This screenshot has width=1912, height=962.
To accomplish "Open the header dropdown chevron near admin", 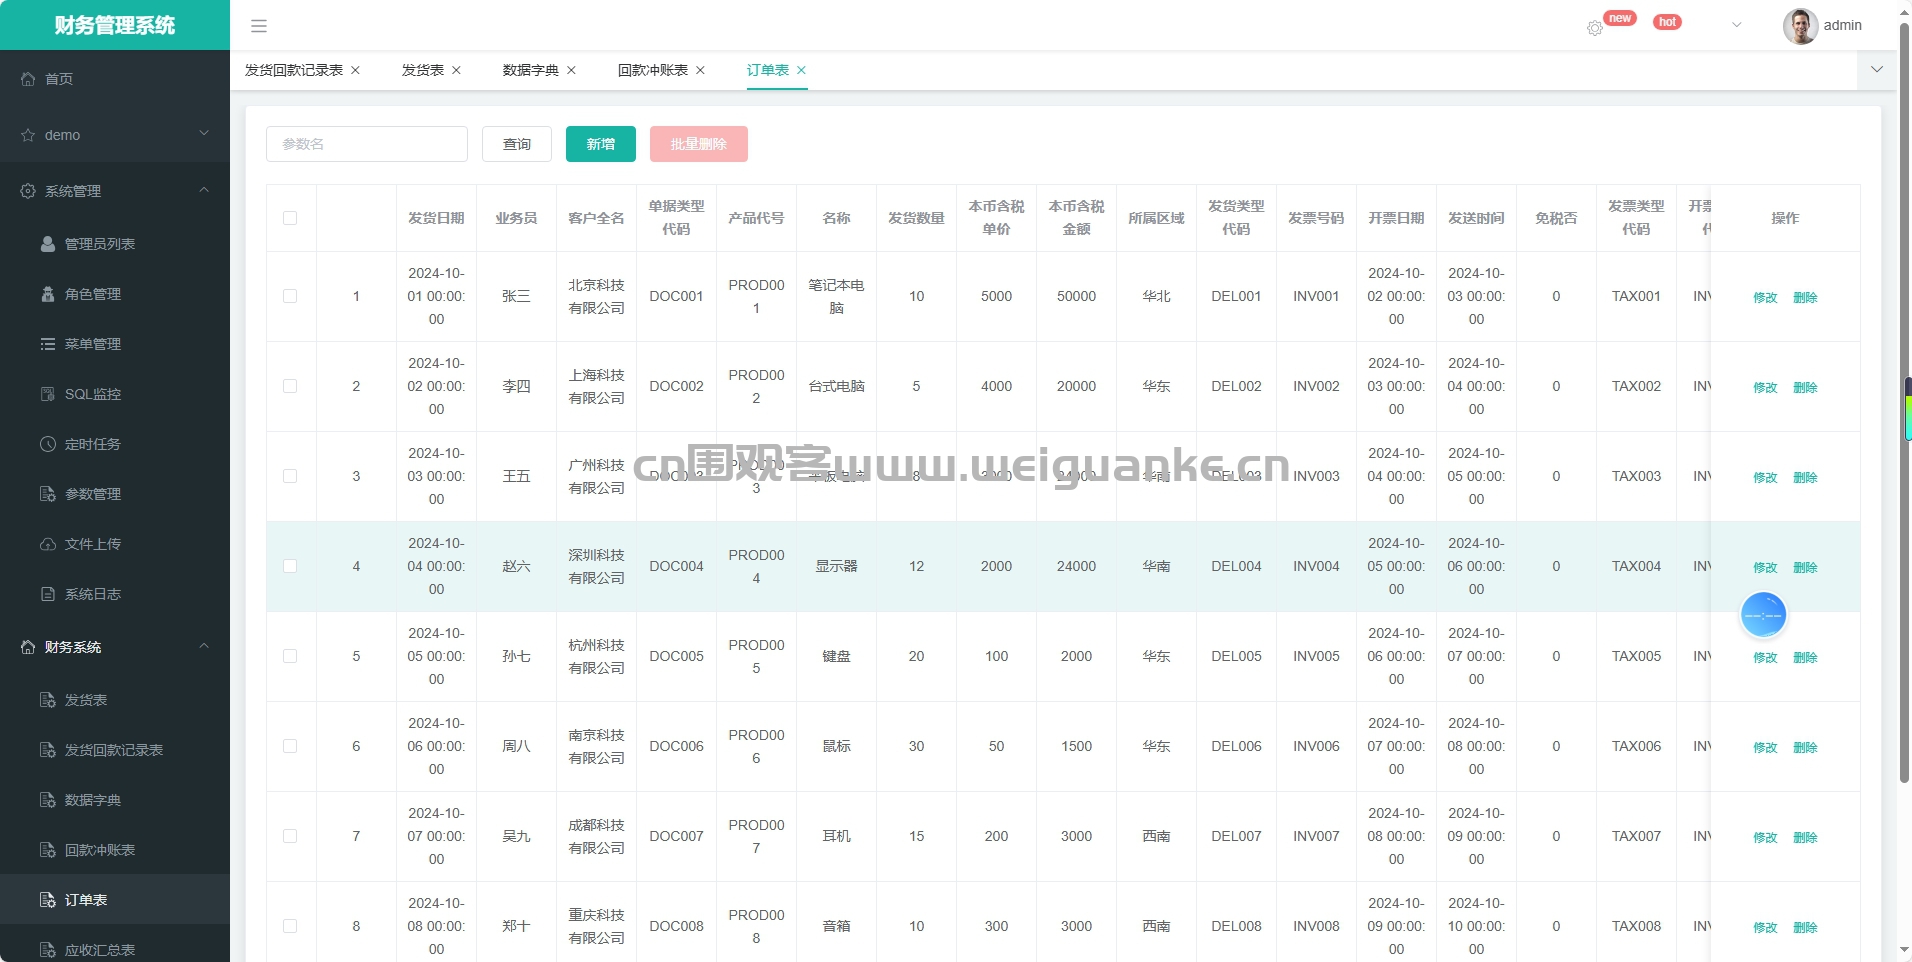I will pyautogui.click(x=1737, y=26).
